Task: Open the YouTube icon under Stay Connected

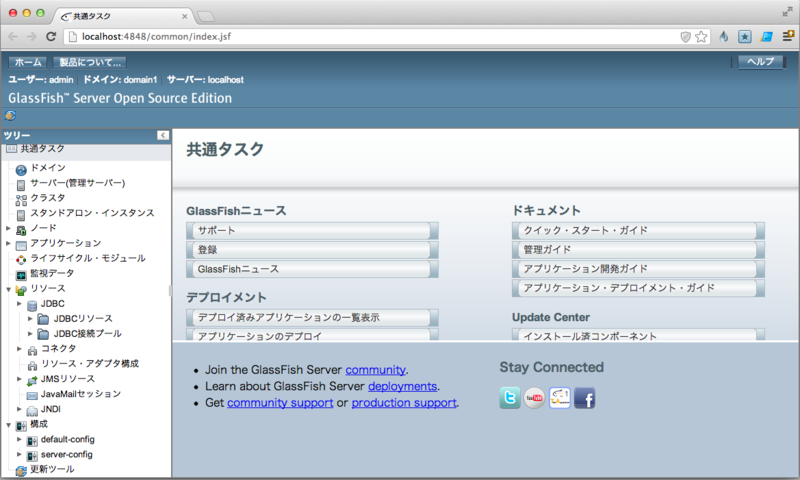Action: (x=534, y=398)
